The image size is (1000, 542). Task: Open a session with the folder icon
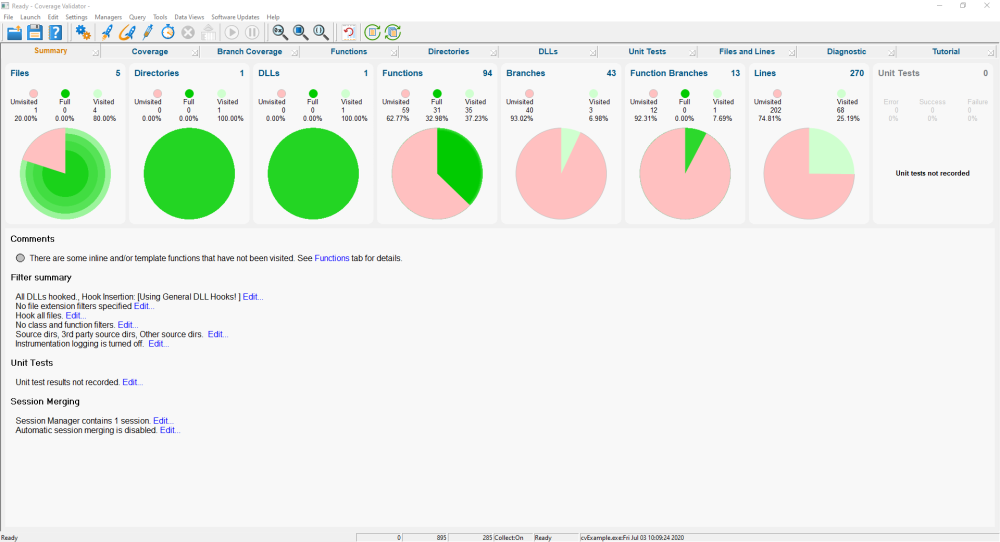(x=14, y=33)
